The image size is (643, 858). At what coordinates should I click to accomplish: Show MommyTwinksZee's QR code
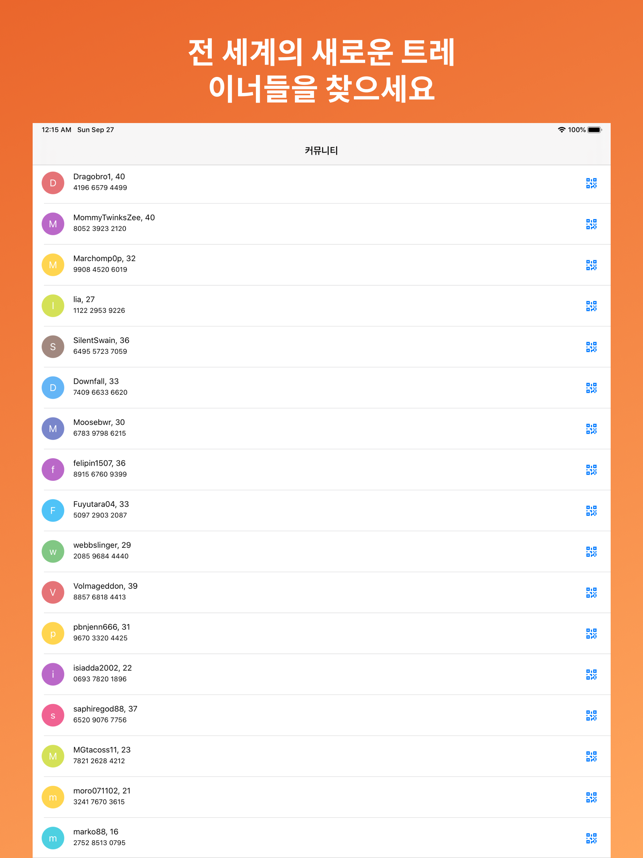[591, 224]
